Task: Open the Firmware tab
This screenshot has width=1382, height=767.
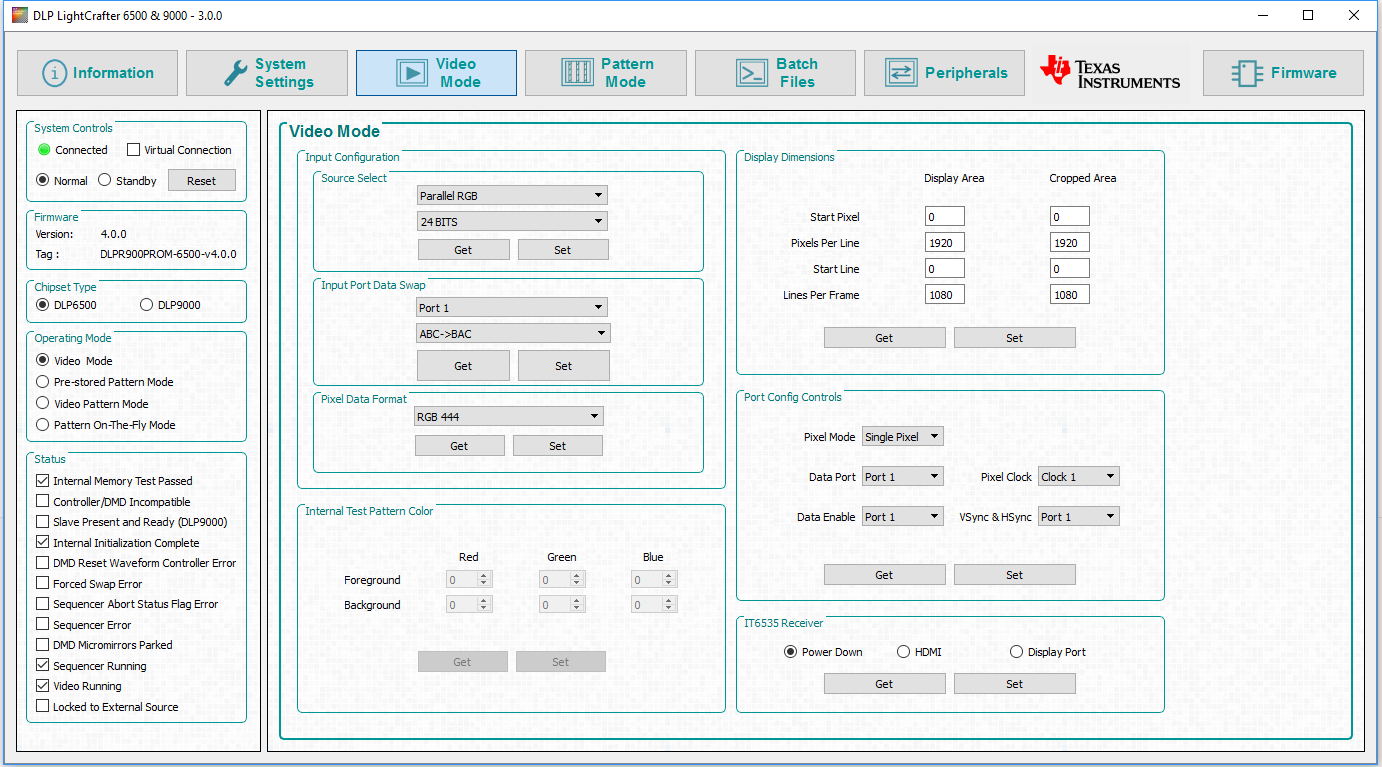Action: point(1283,73)
